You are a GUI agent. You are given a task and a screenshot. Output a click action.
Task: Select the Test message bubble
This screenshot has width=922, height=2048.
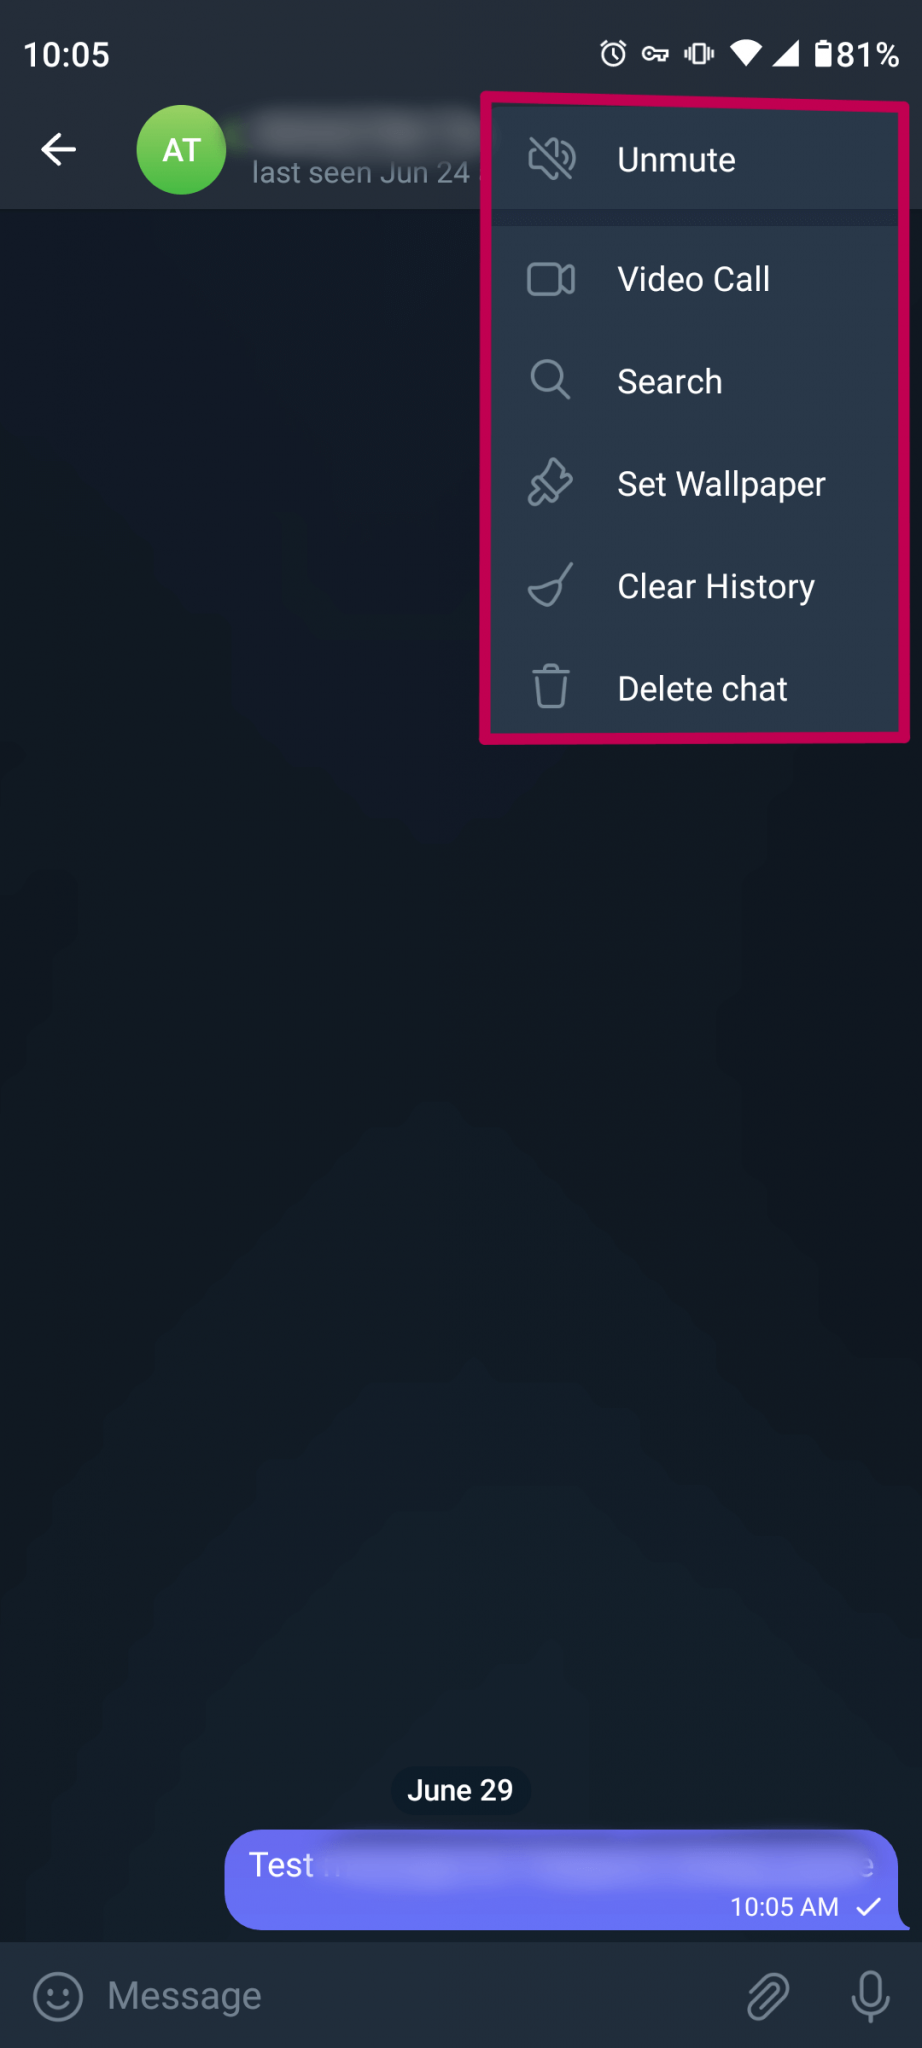click(x=560, y=1875)
